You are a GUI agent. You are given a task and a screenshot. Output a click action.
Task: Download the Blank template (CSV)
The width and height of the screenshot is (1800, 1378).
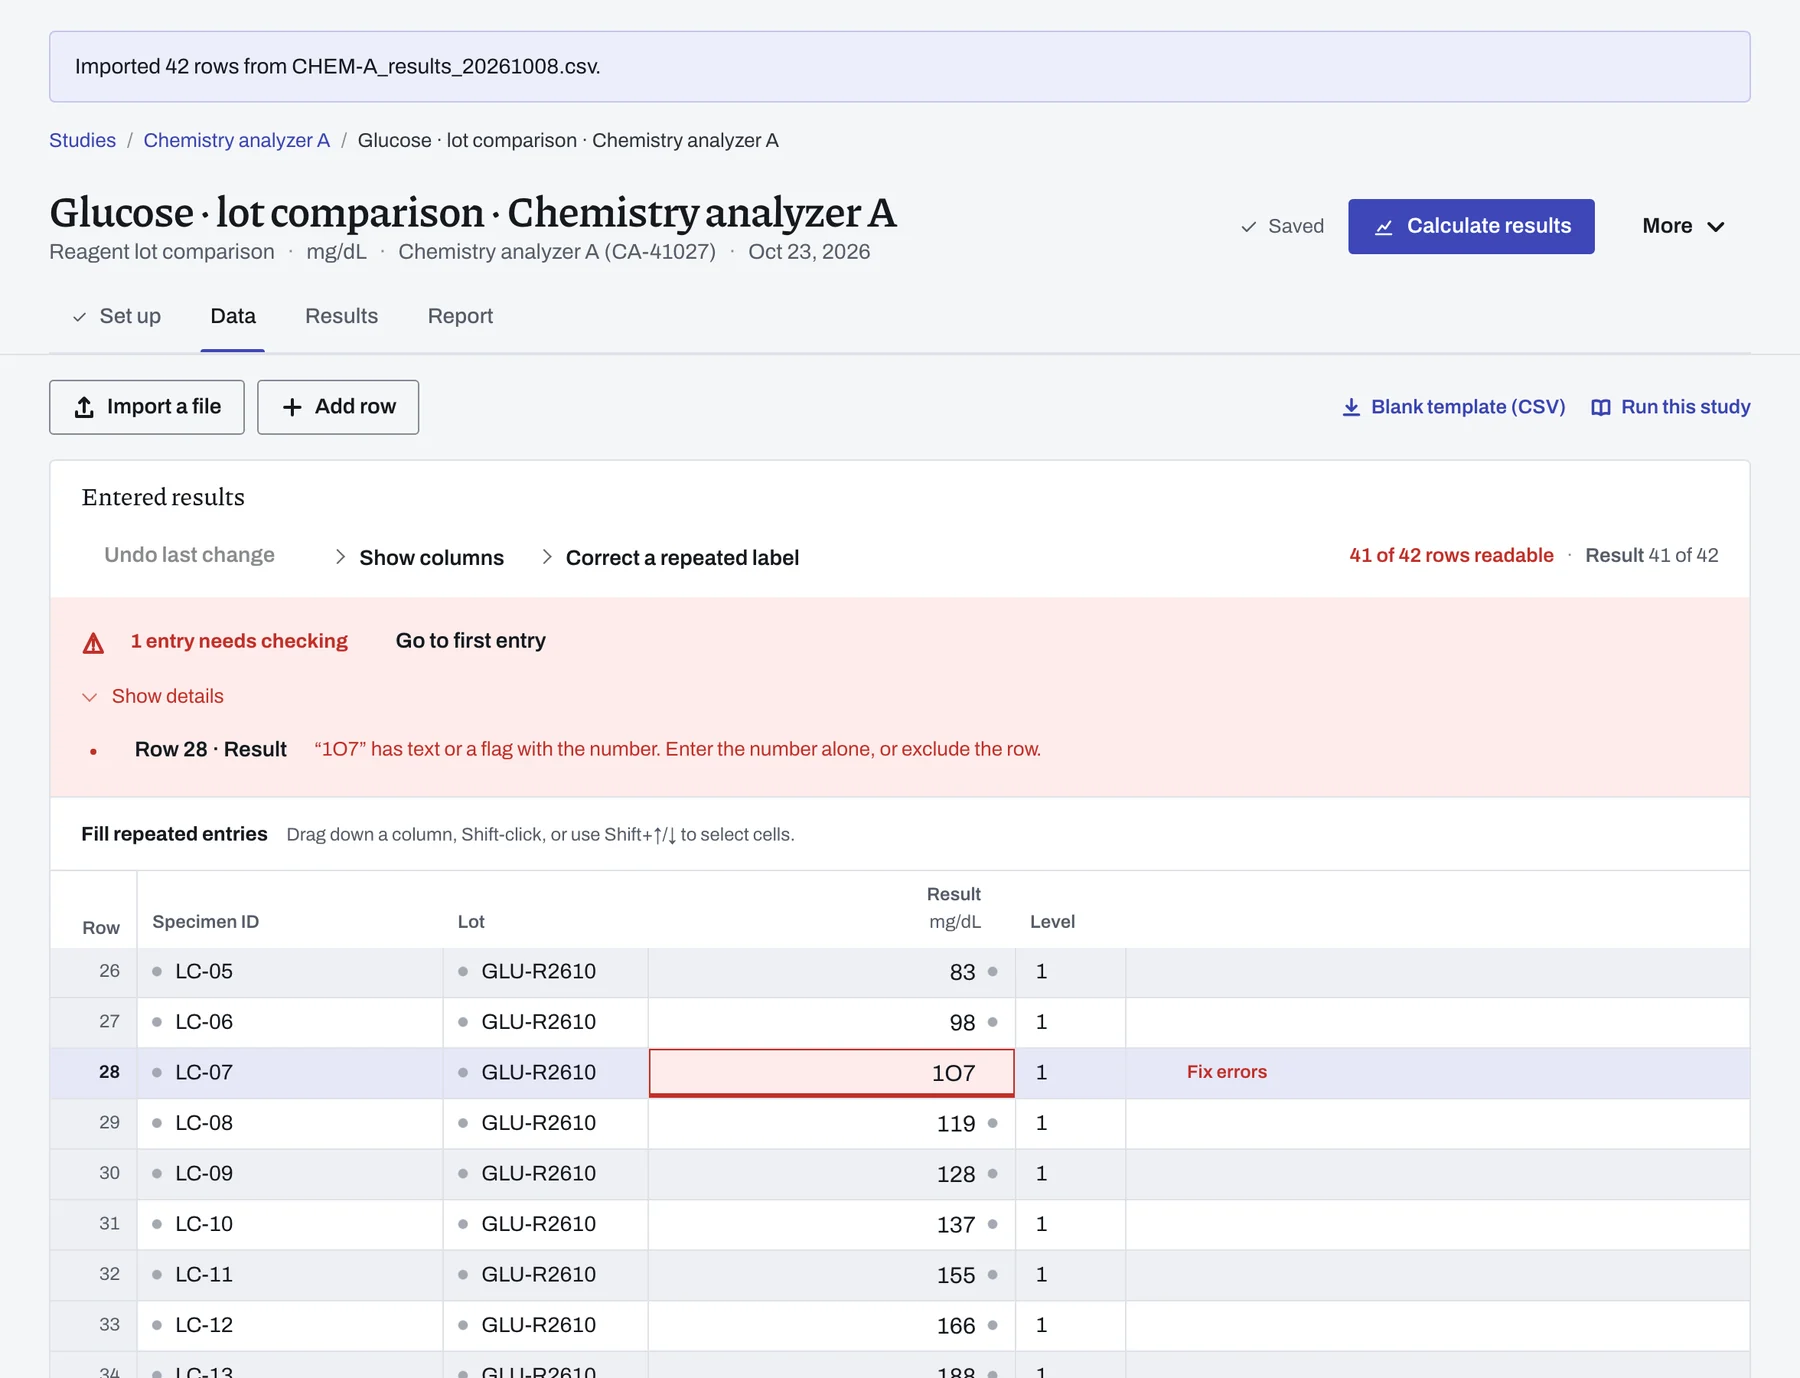[x=1453, y=407]
